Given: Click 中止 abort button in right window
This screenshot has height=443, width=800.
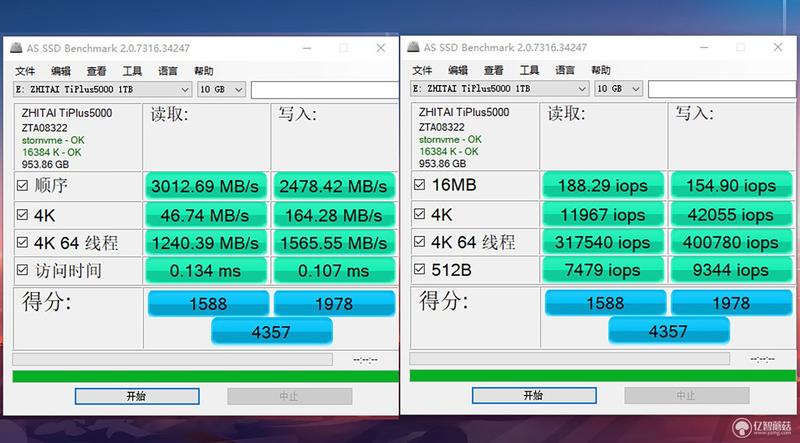Looking at the screenshot, I should [687, 395].
